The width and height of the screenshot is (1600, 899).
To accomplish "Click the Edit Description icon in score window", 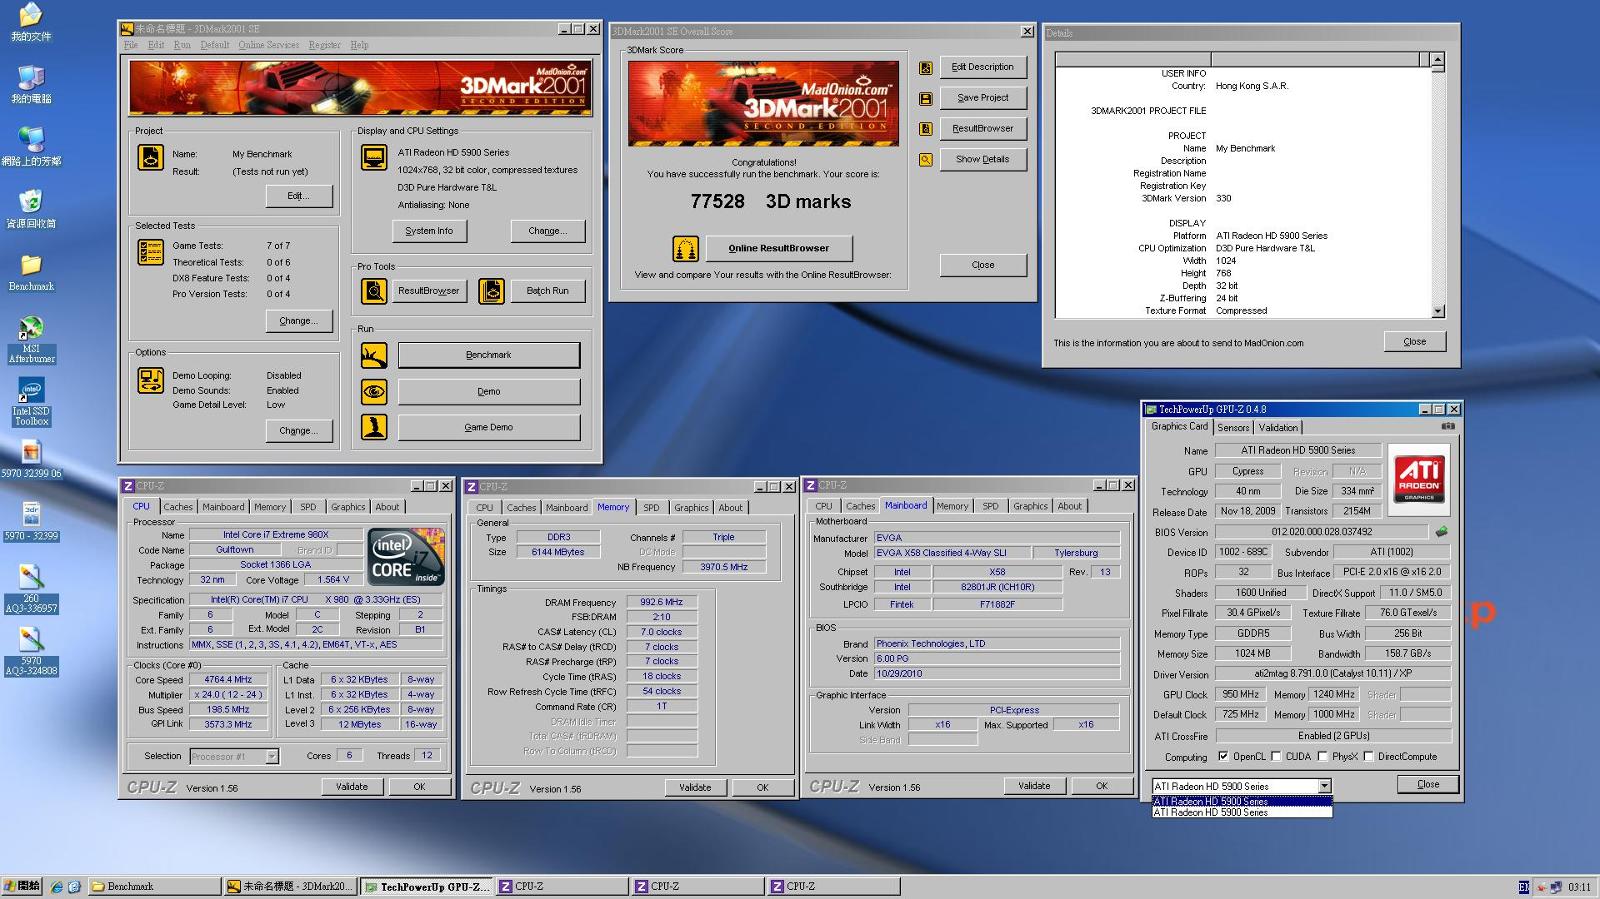I will tap(926, 67).
